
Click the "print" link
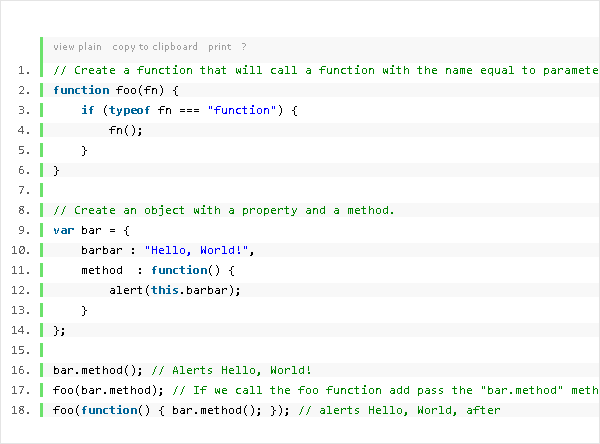[220, 47]
